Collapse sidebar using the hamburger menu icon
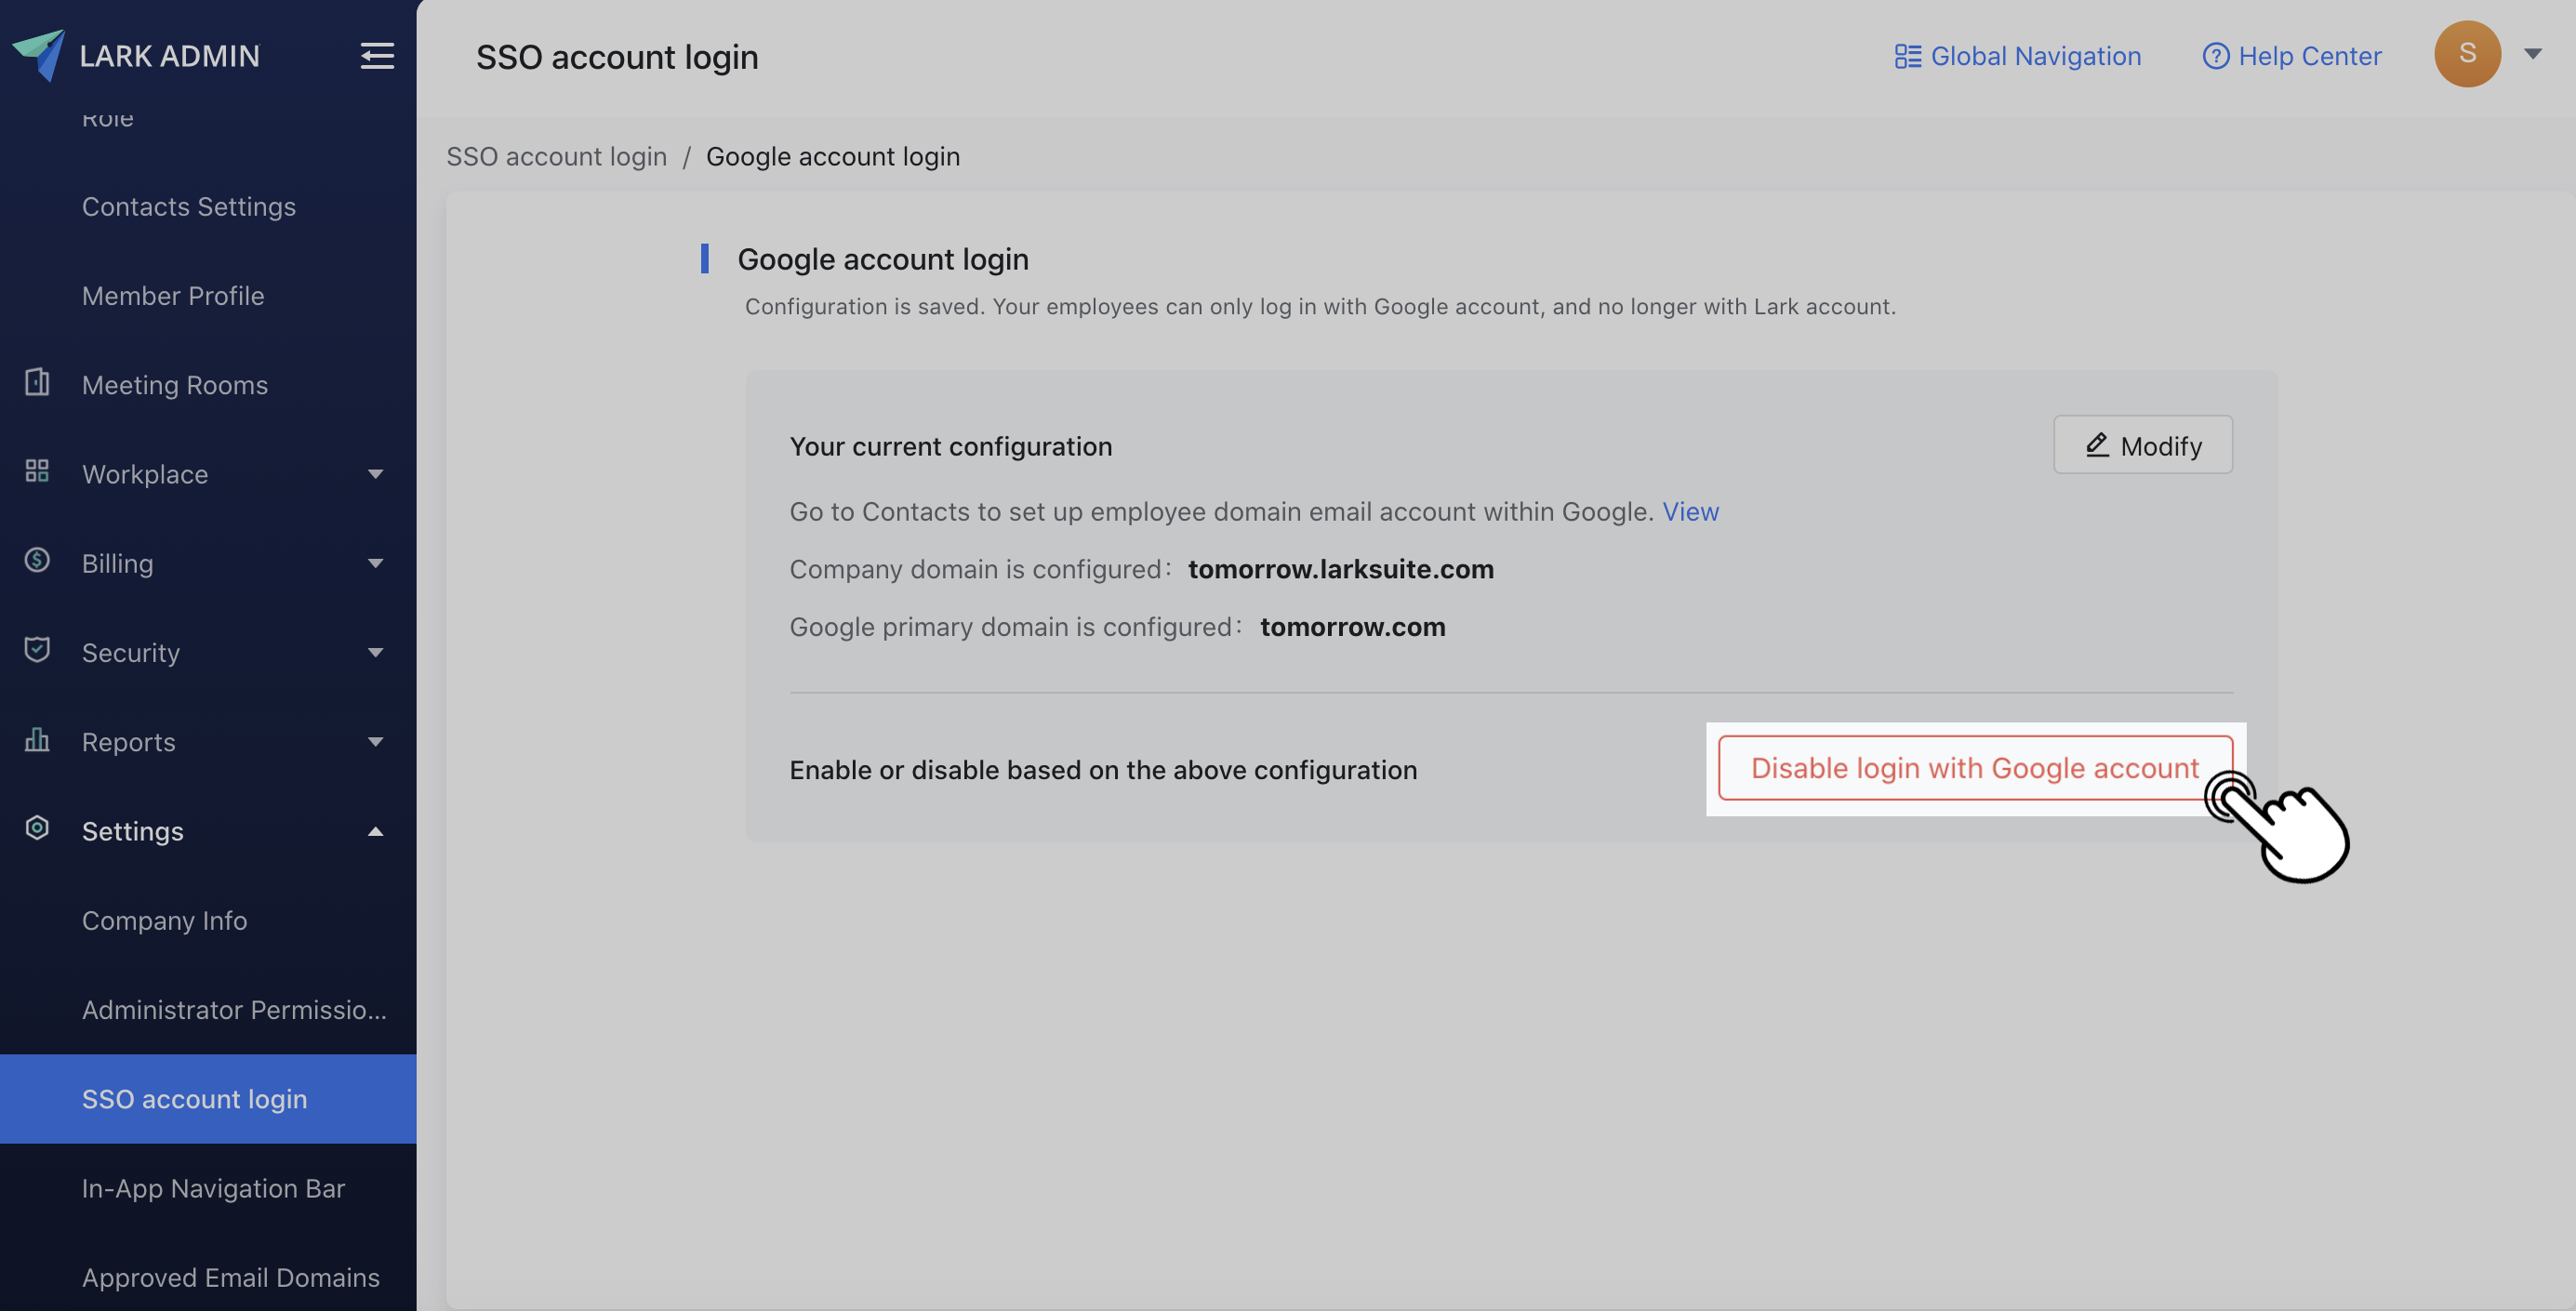The width and height of the screenshot is (2576, 1311). click(x=377, y=55)
